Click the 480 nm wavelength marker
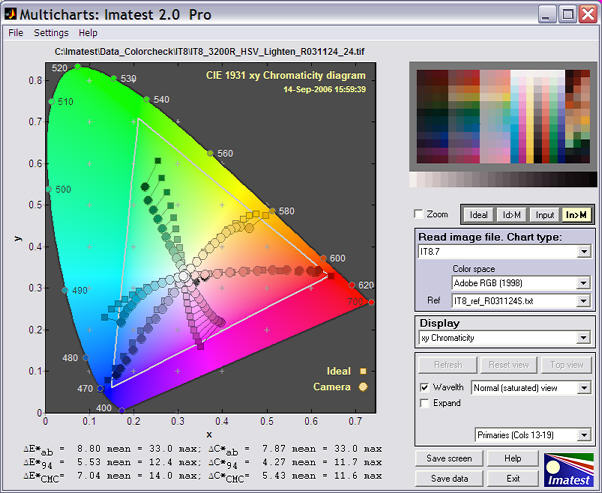This screenshot has height=493, width=602. tap(86, 358)
